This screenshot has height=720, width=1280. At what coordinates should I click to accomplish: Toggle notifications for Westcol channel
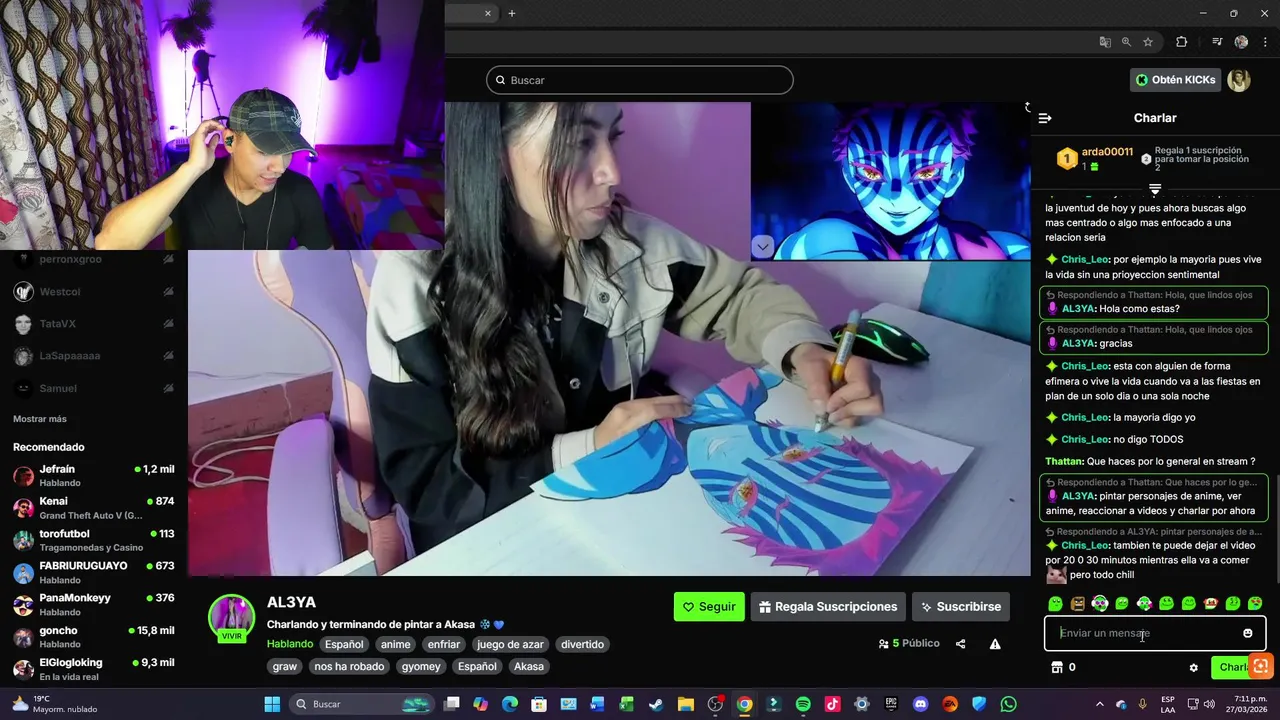[168, 292]
